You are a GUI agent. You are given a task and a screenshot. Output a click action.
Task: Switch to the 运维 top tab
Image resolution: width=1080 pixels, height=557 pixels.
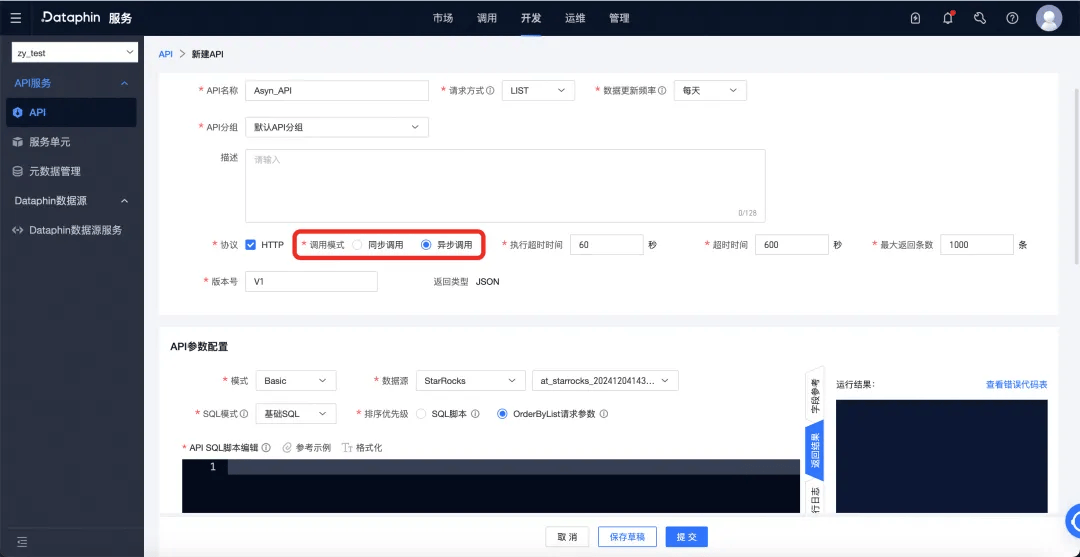tap(575, 19)
